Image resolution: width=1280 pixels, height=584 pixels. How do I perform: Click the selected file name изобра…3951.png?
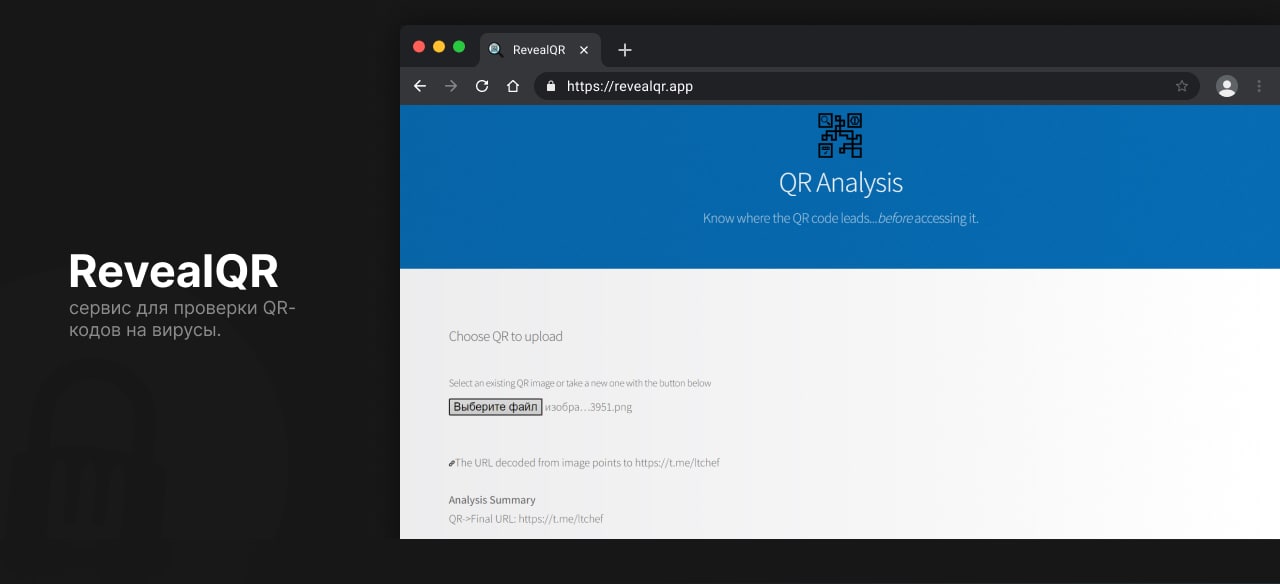click(588, 407)
